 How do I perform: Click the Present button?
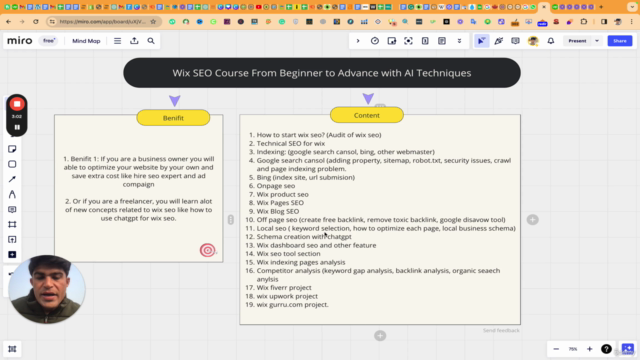pyautogui.click(x=577, y=41)
